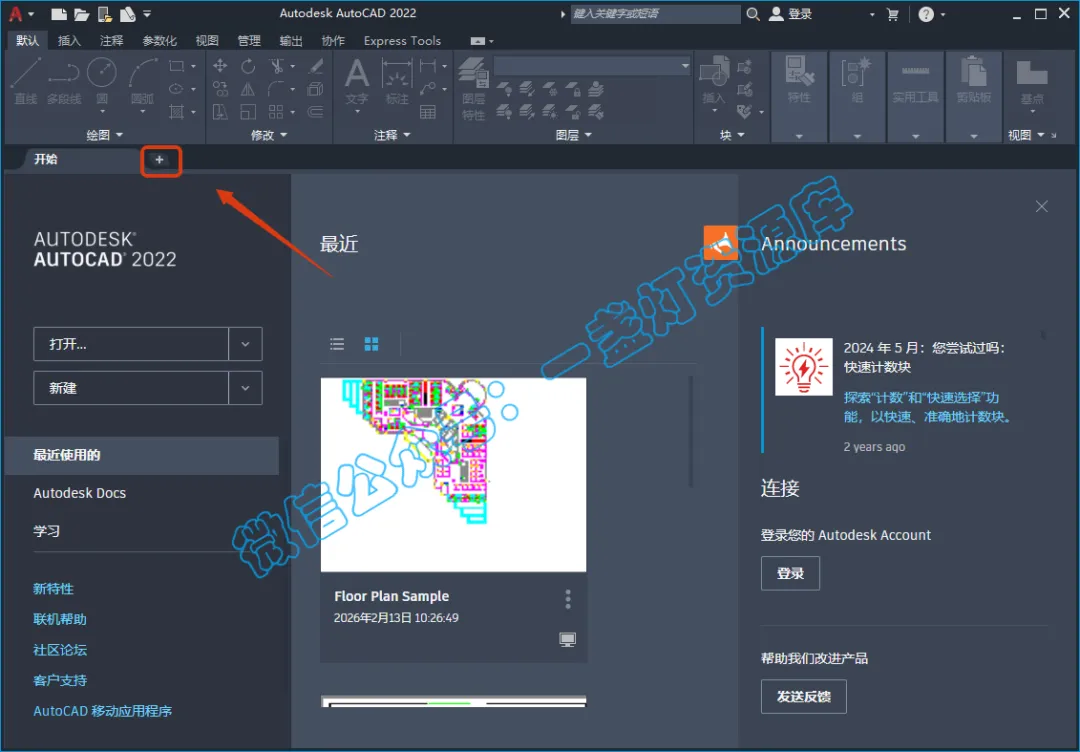Click 登录 button under Autodesk Account
The height and width of the screenshot is (752, 1080).
[790, 574]
